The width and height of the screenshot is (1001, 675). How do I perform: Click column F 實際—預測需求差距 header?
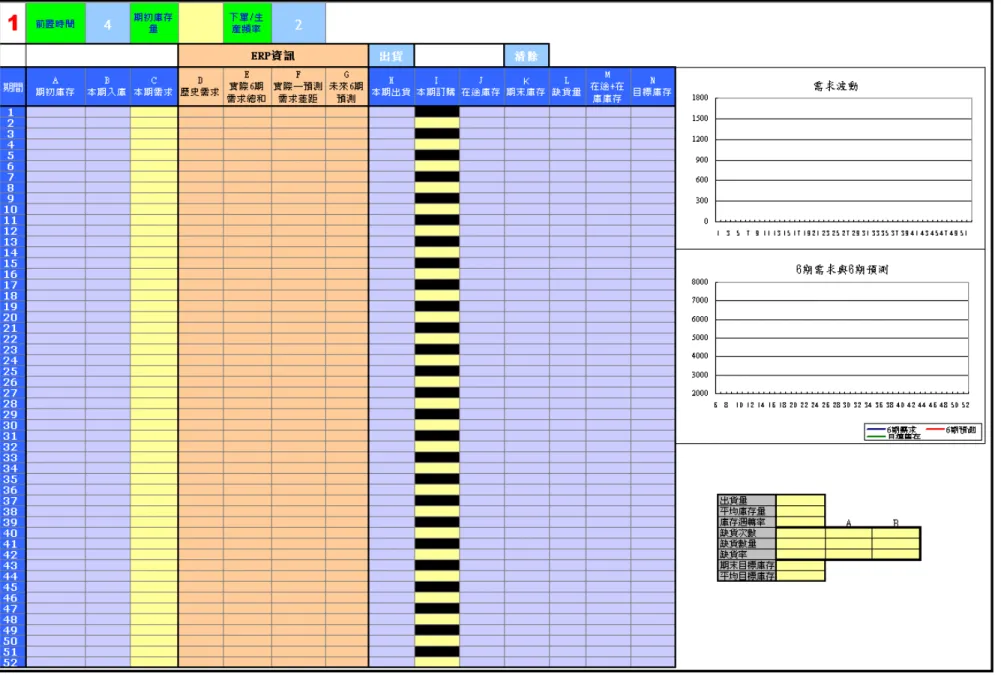(x=298, y=87)
